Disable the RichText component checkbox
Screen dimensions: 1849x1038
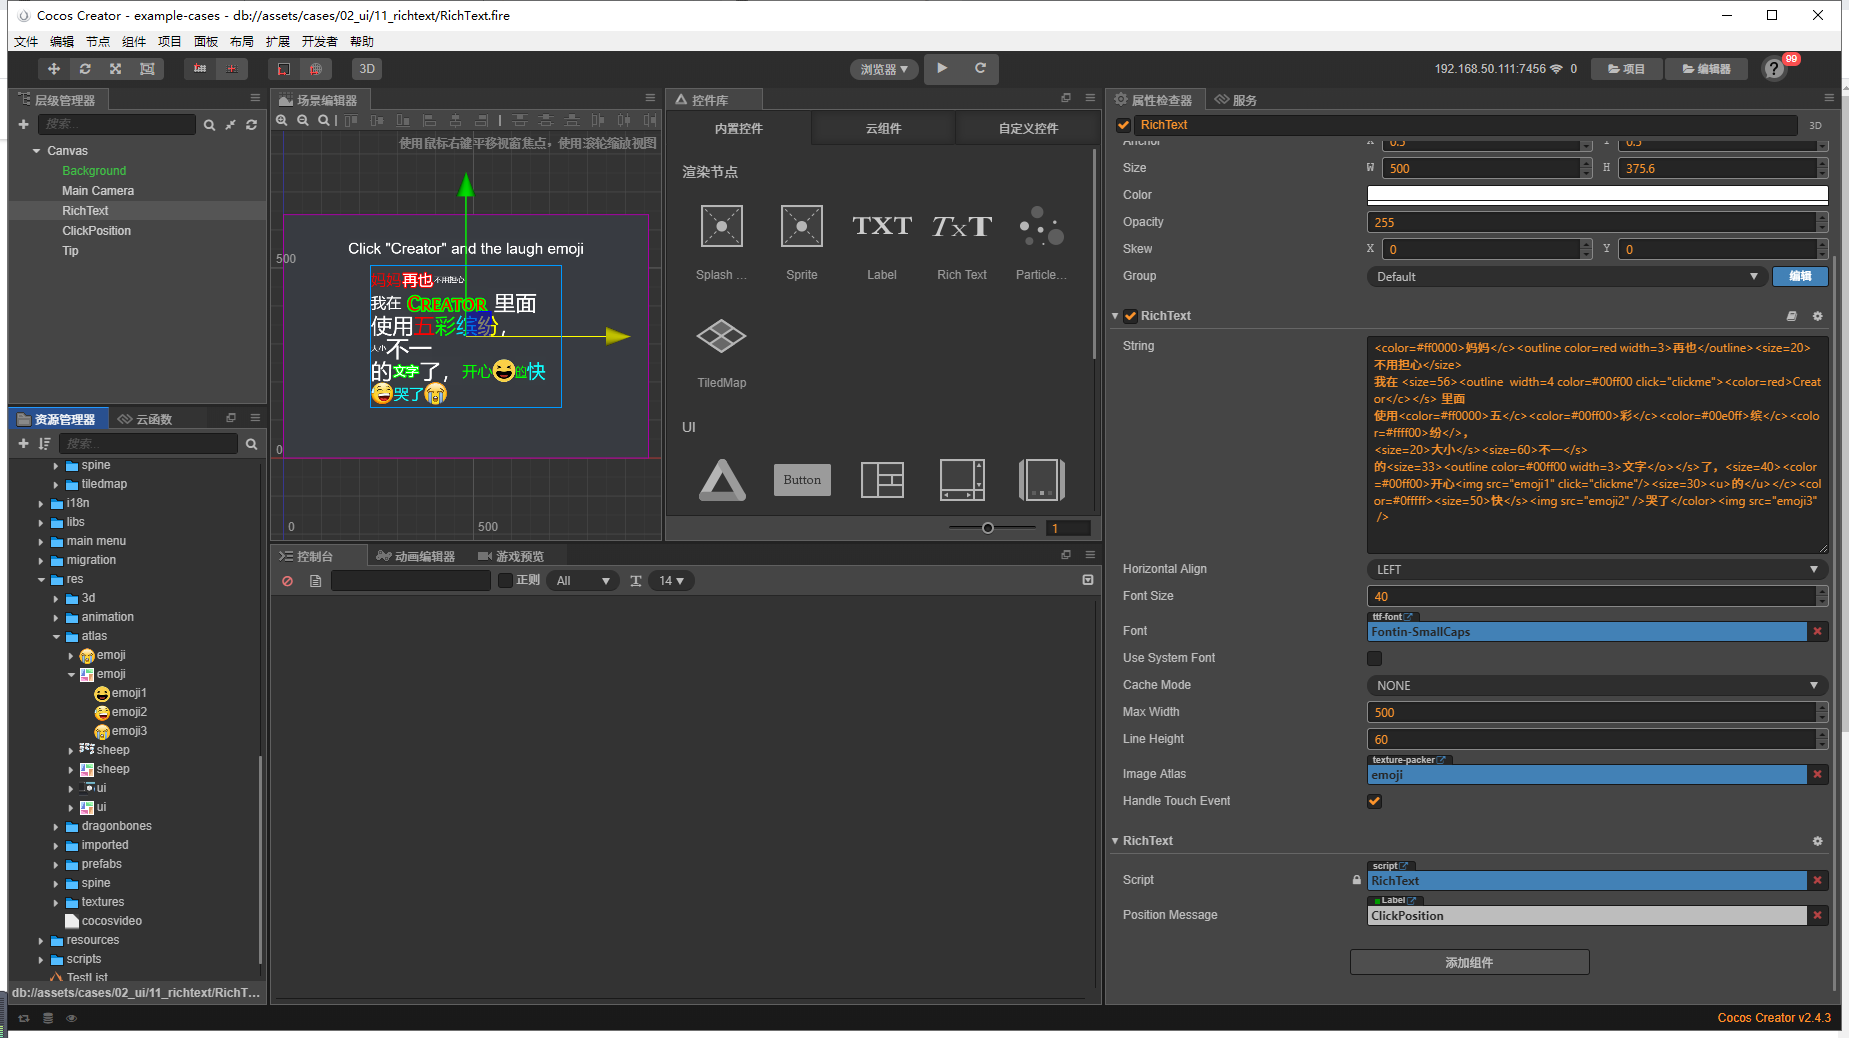[1131, 316]
